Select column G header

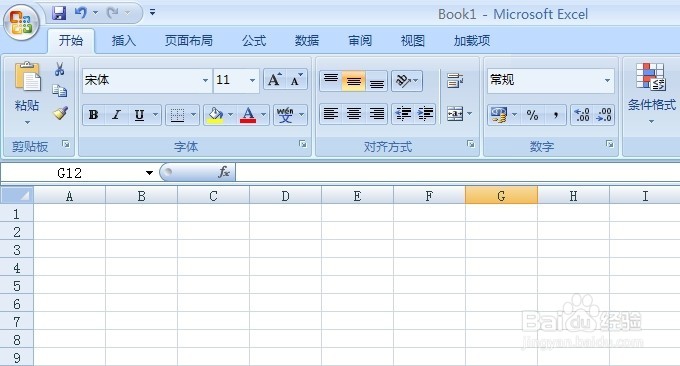(501, 196)
